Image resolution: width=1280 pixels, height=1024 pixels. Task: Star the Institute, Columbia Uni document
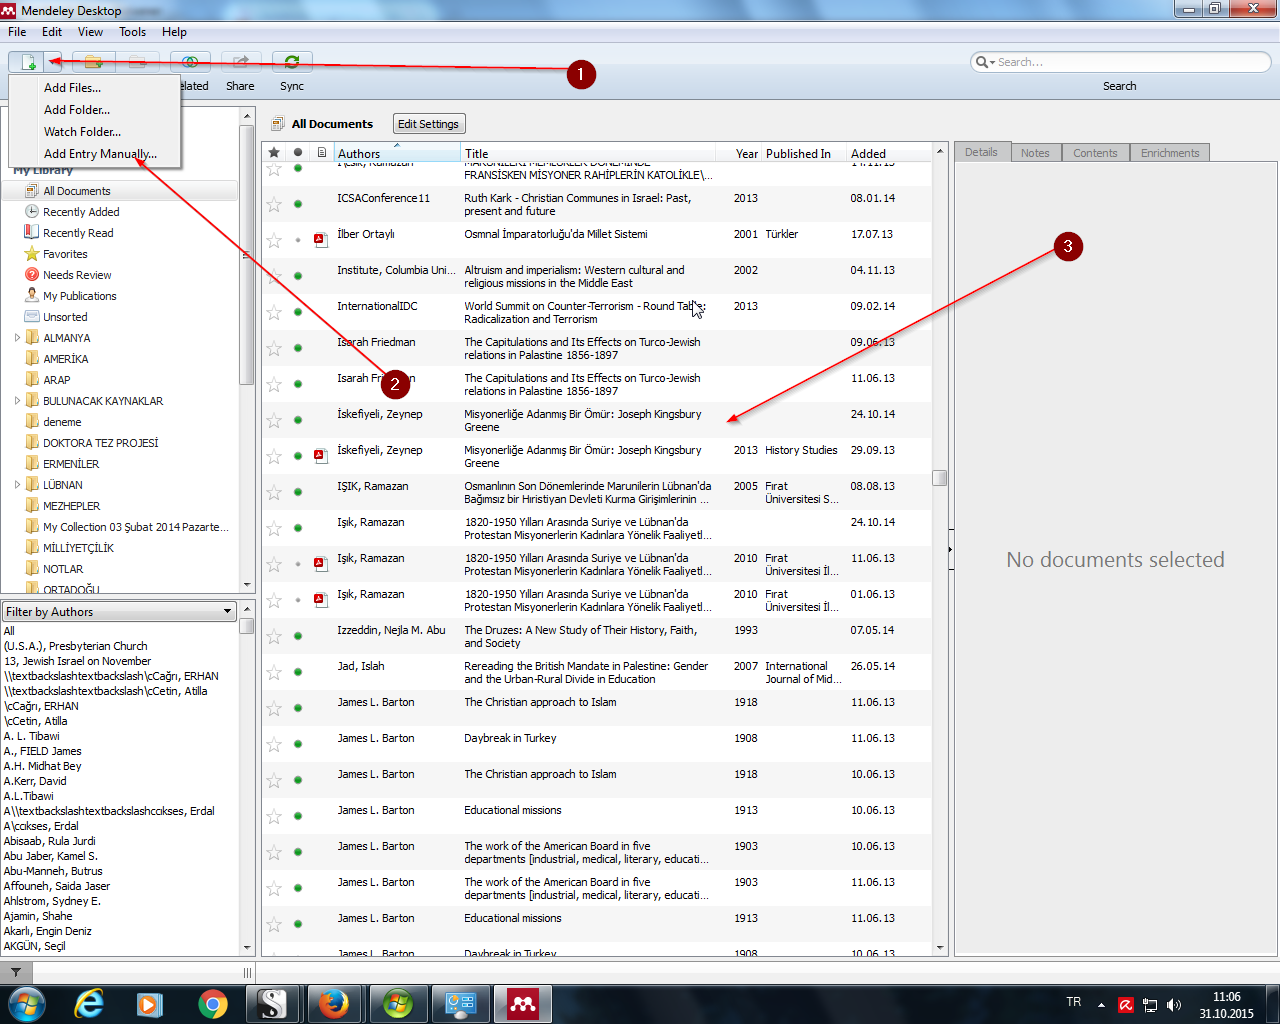[x=274, y=276]
